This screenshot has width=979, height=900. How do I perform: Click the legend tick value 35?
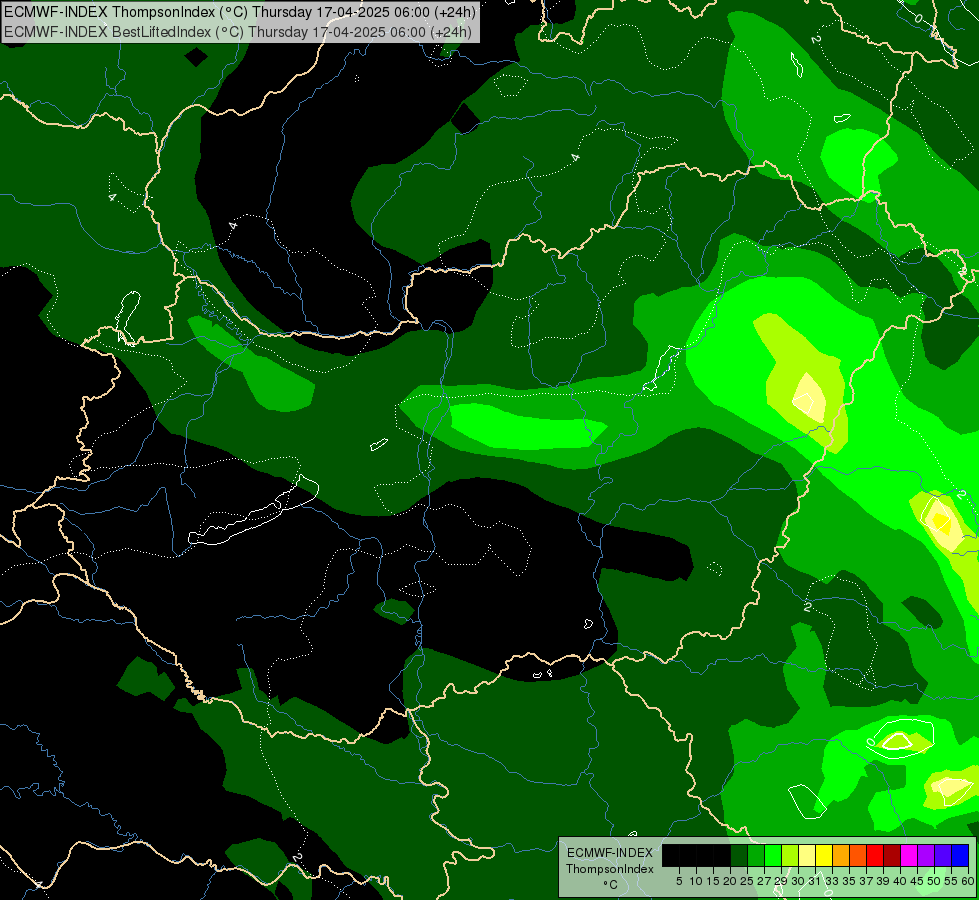click(849, 881)
